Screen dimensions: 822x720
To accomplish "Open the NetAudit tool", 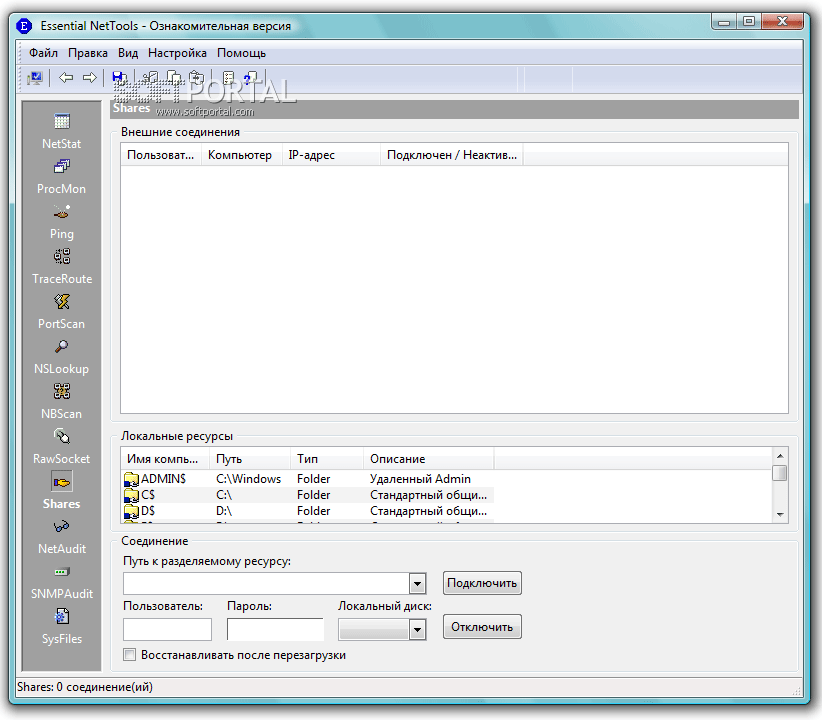I will click(x=62, y=538).
